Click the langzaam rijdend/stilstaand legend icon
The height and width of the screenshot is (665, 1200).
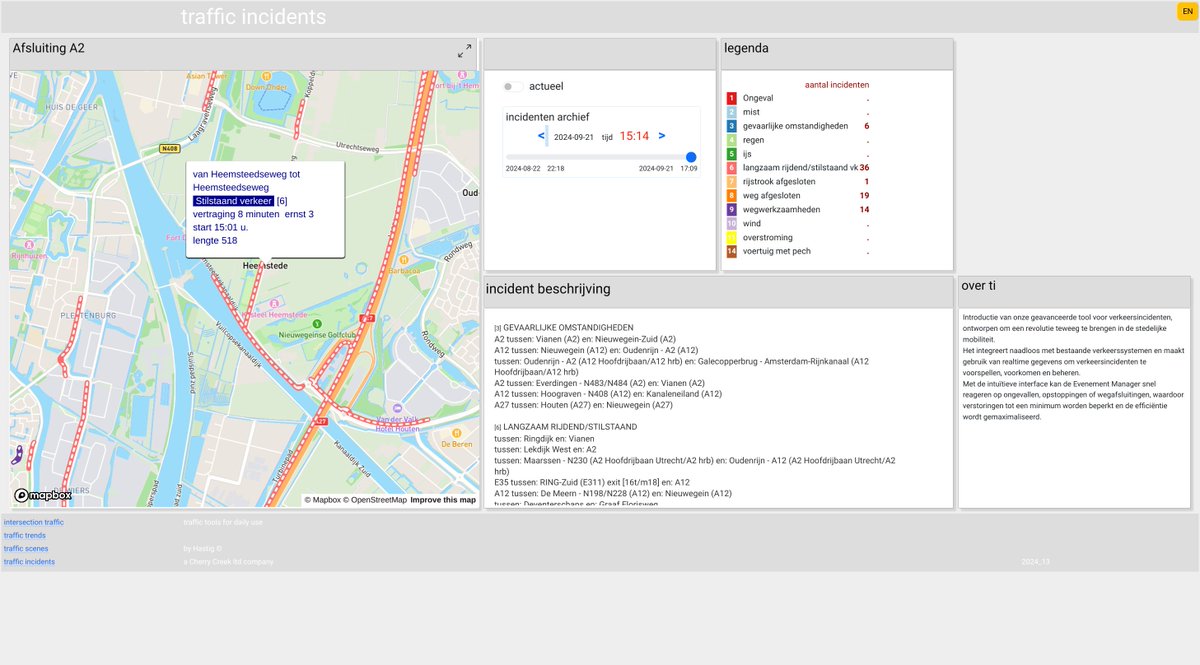pos(731,168)
